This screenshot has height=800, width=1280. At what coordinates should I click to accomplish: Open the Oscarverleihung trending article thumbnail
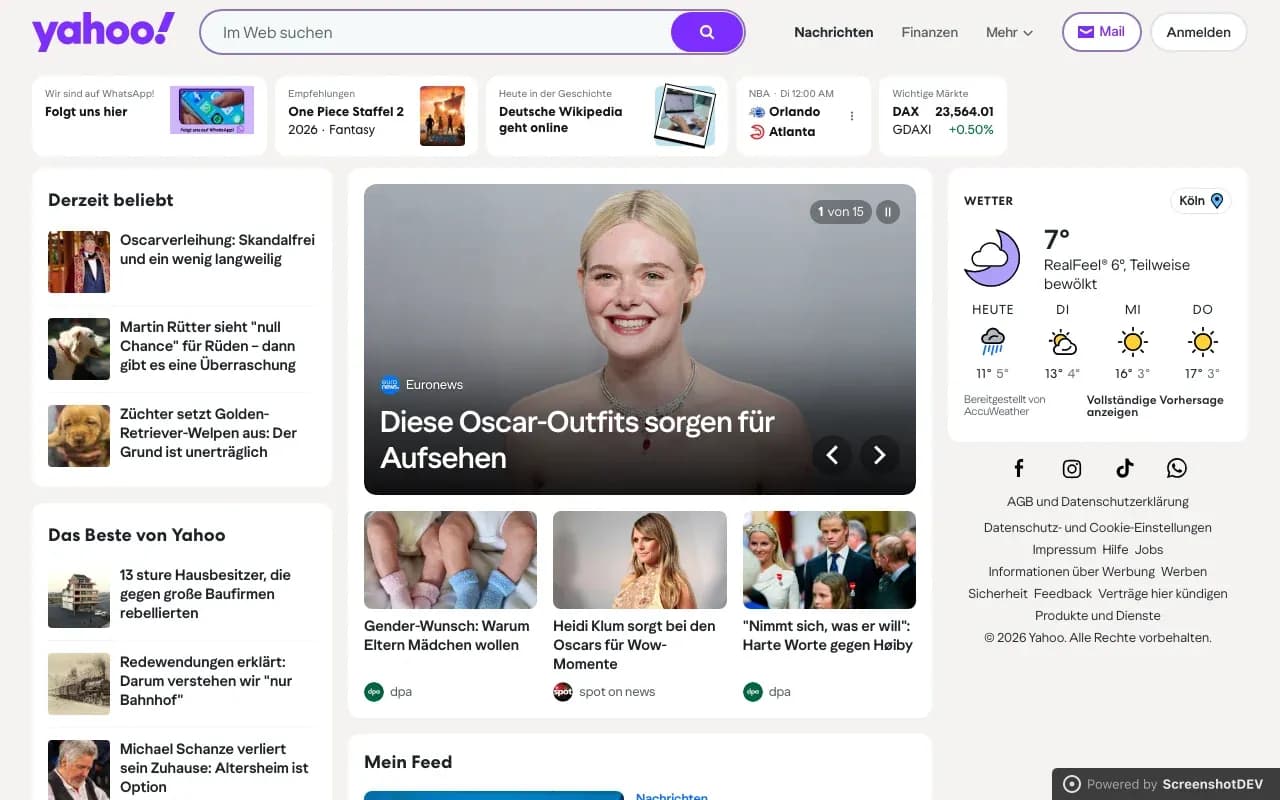[79, 262]
